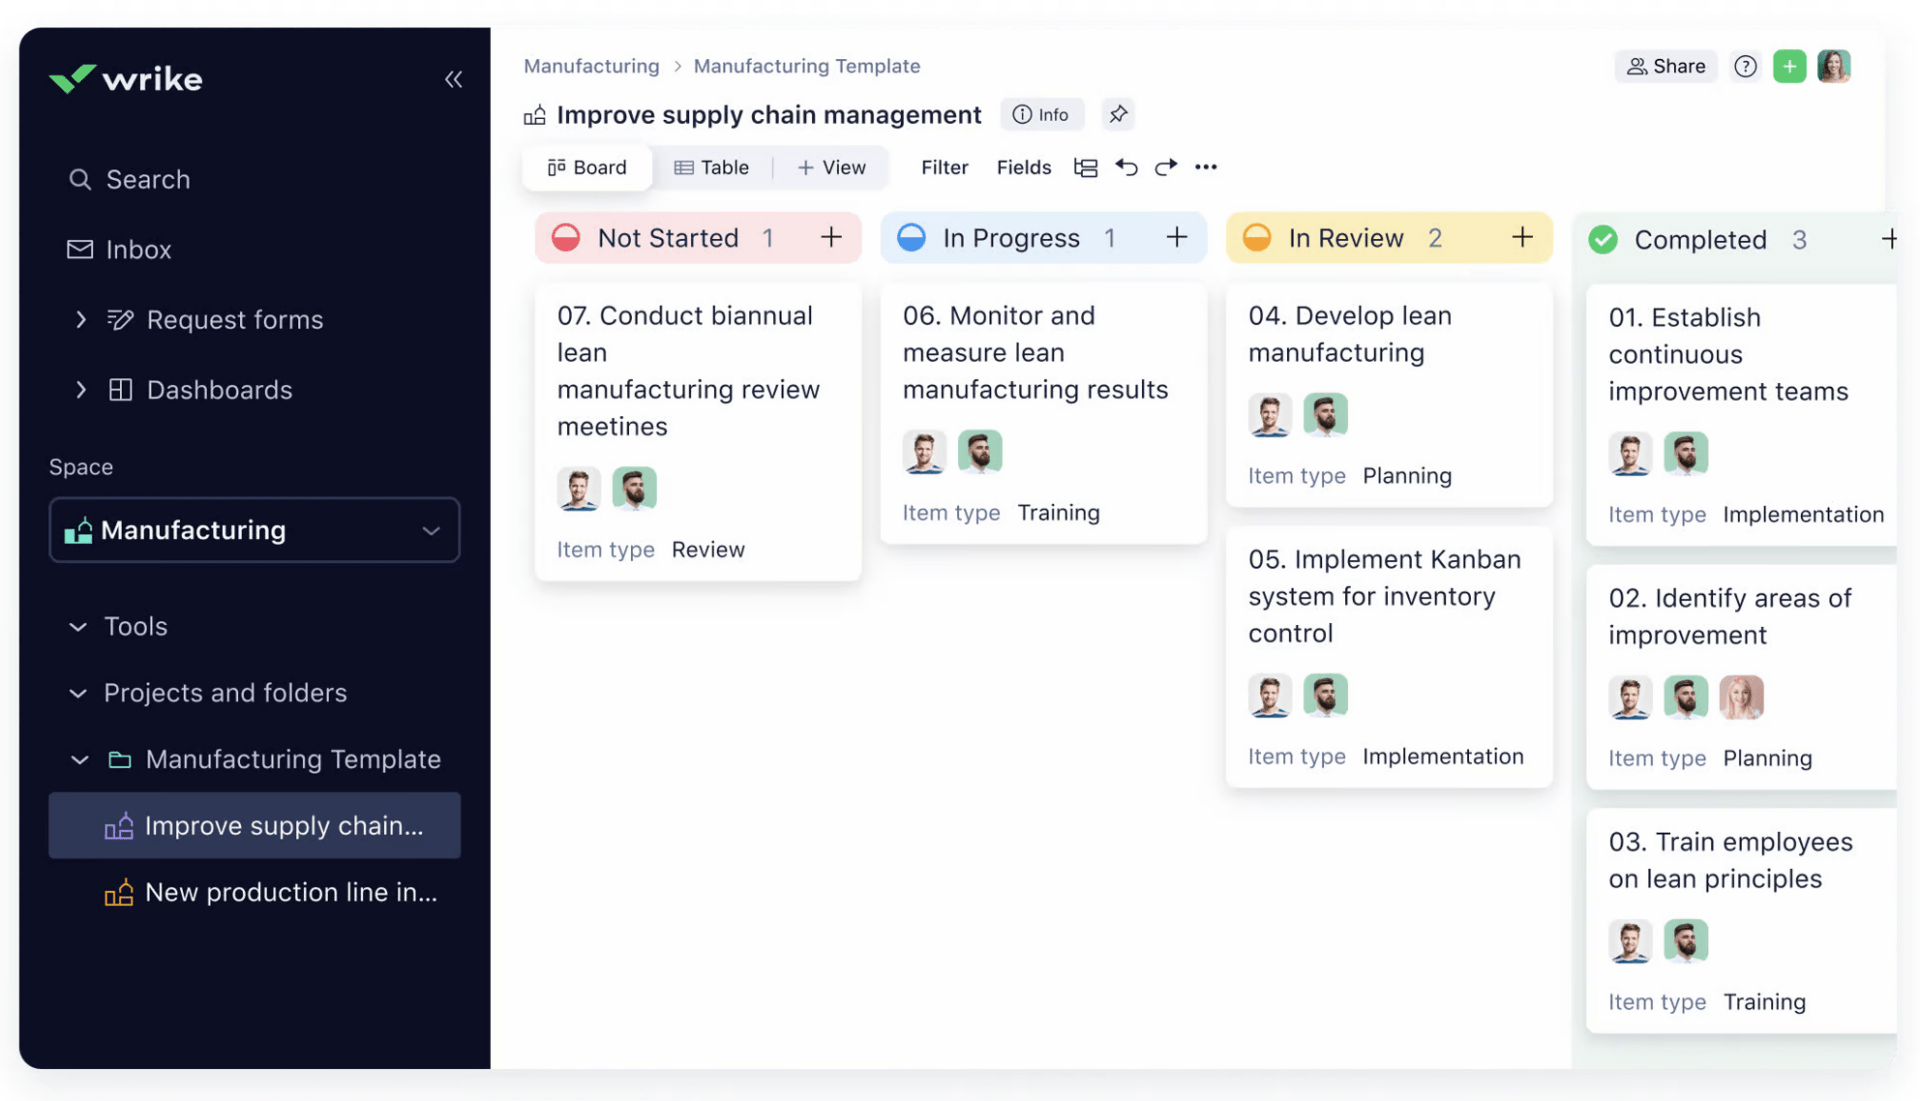The image size is (1920, 1101).
Task: Collapse the Projects and folders section
Action: tap(78, 693)
